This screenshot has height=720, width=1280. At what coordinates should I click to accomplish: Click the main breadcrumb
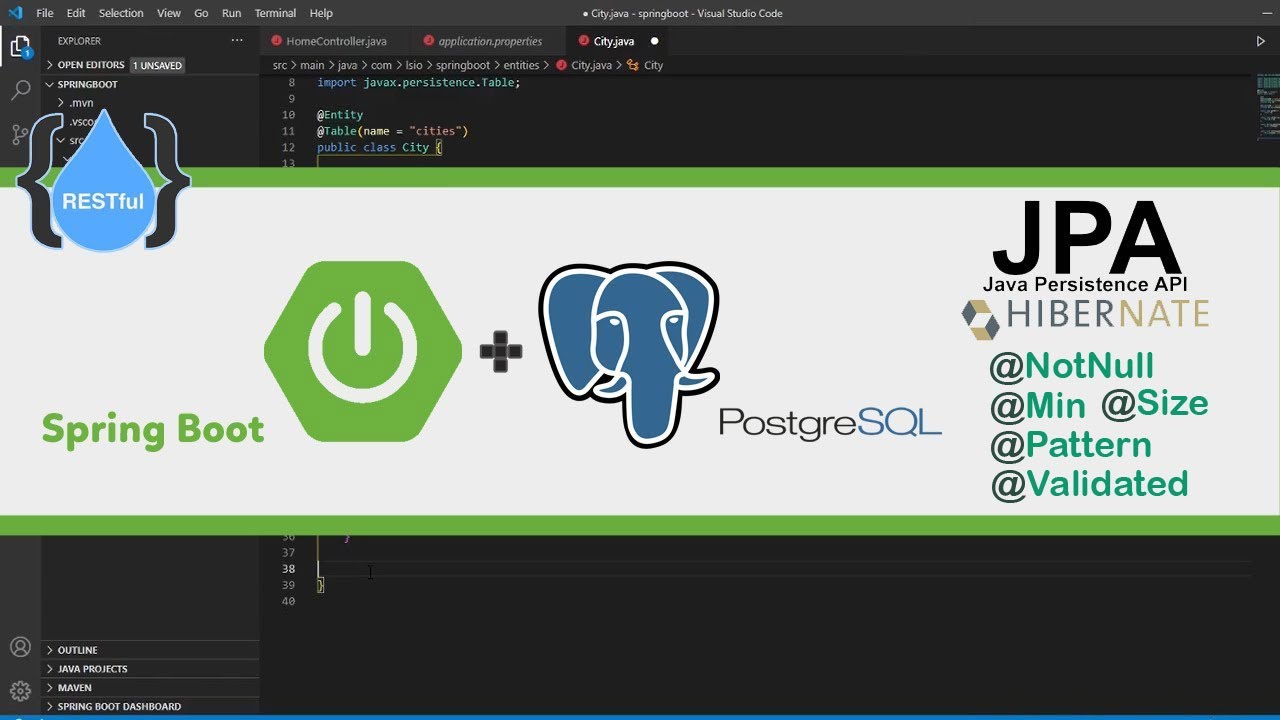click(312, 65)
